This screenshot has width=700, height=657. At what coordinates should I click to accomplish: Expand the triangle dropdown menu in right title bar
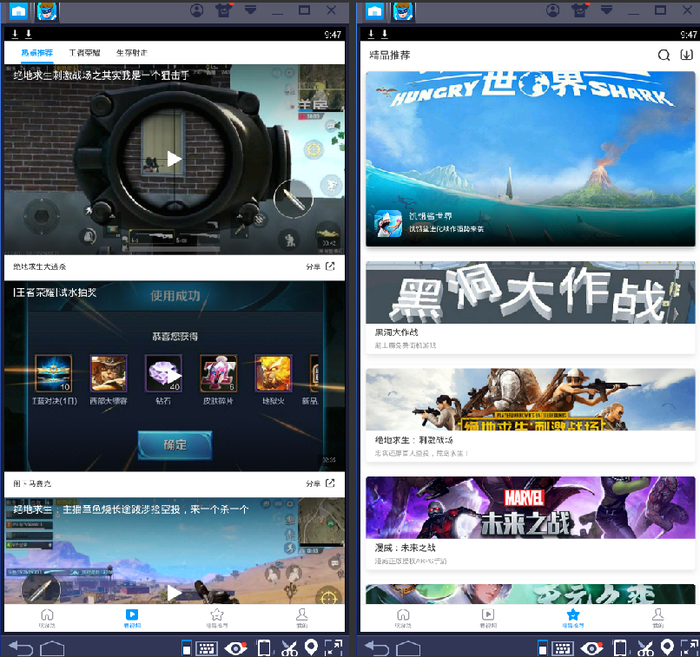(x=606, y=10)
